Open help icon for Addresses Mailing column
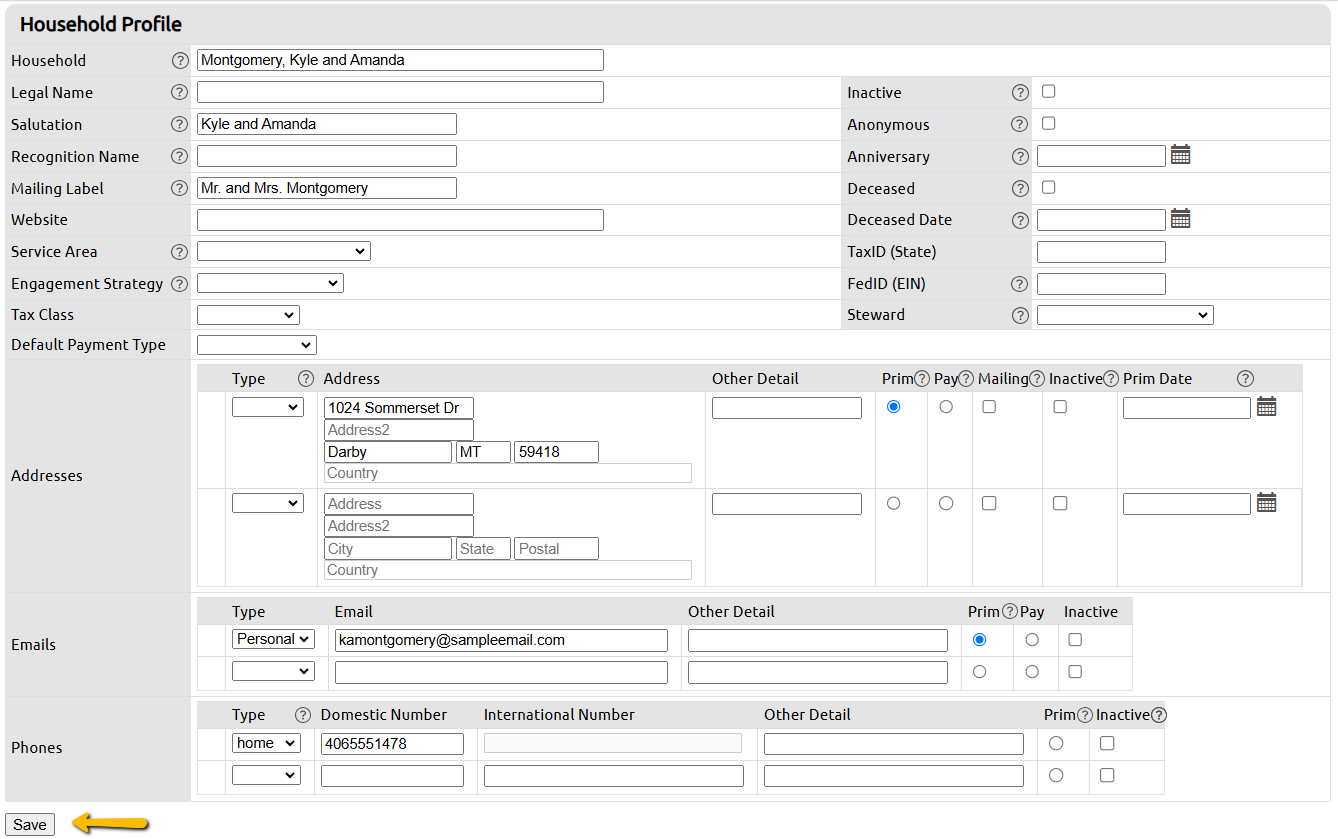1338x839 pixels. (x=1037, y=378)
